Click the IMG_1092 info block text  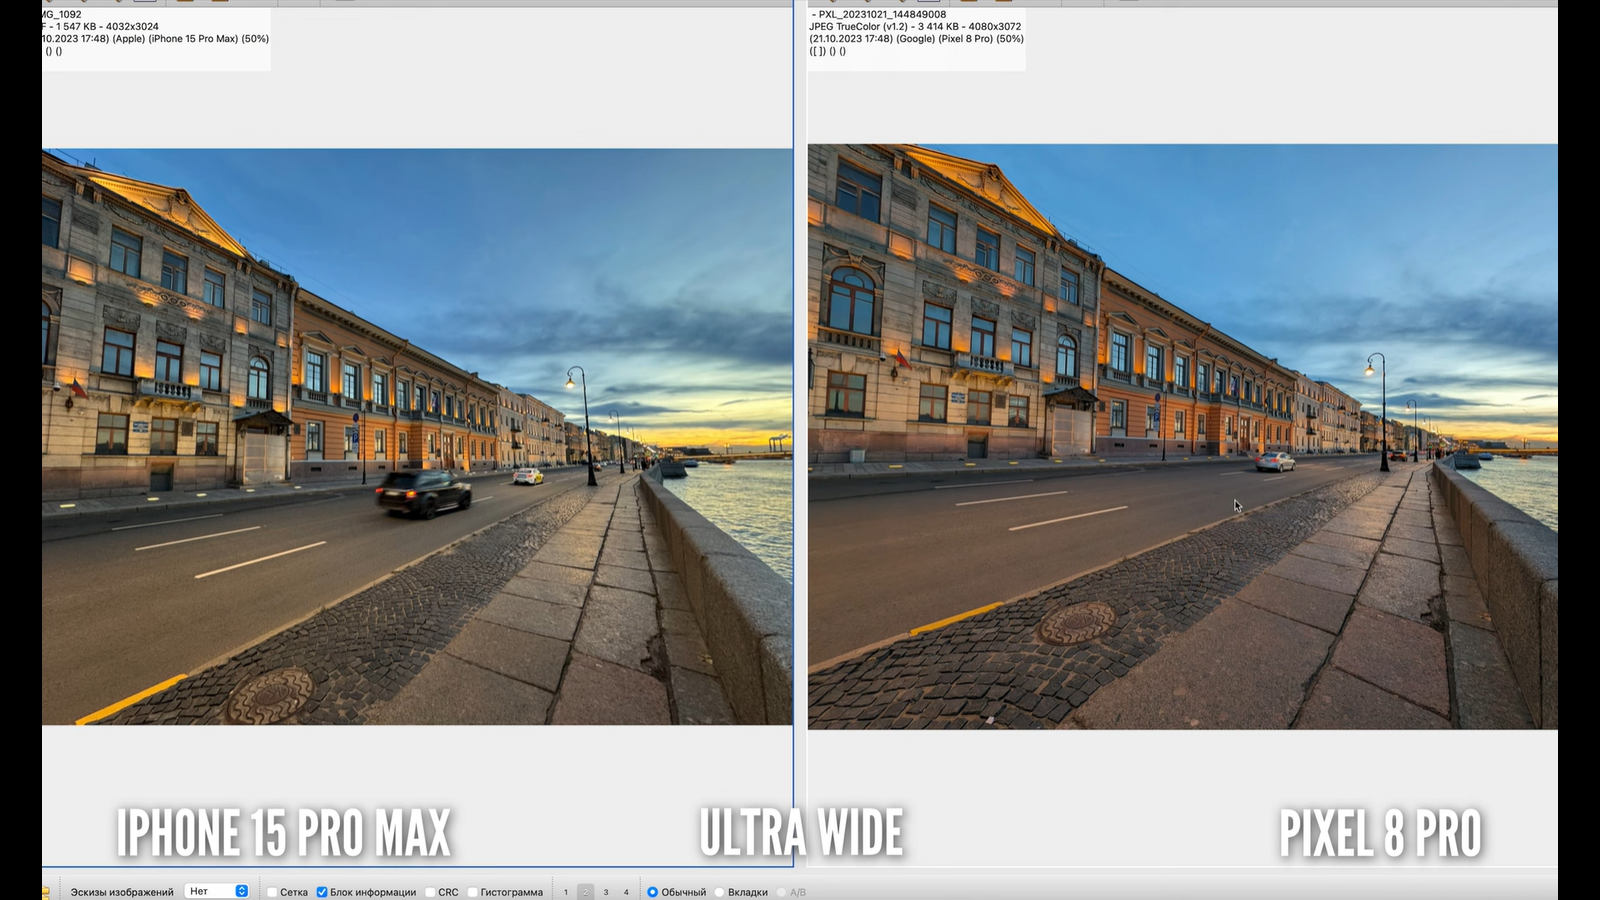coord(156,33)
